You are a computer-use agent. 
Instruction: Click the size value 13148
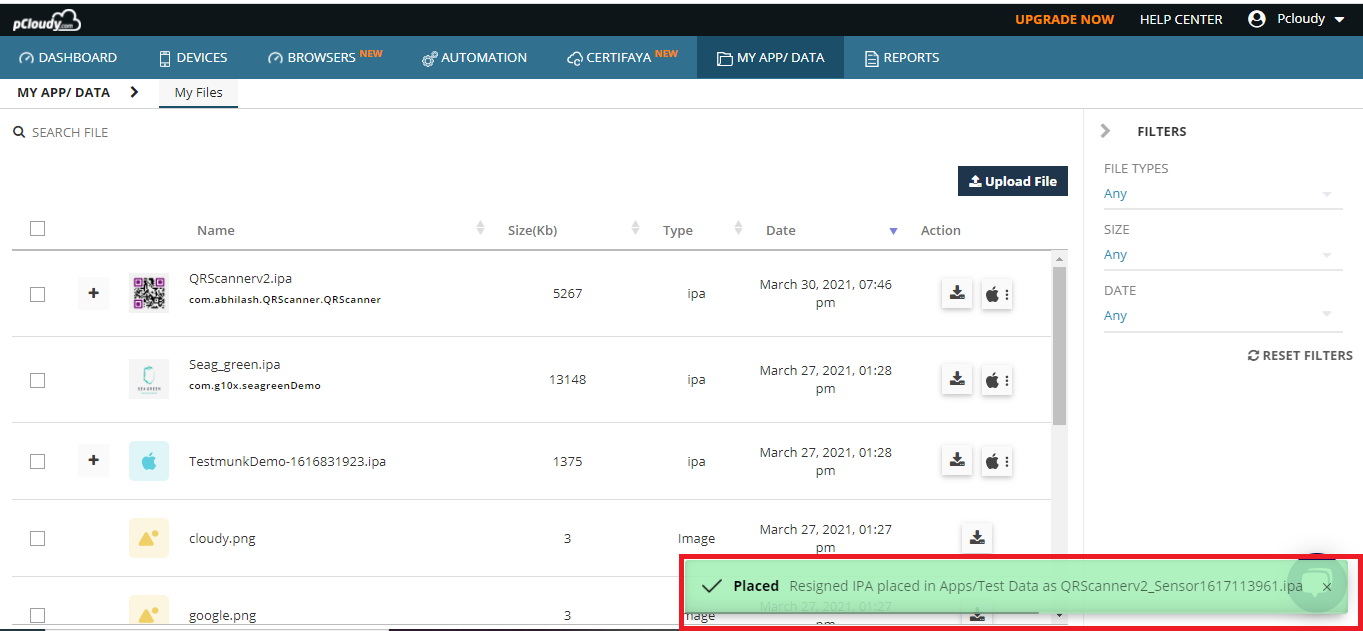567,380
